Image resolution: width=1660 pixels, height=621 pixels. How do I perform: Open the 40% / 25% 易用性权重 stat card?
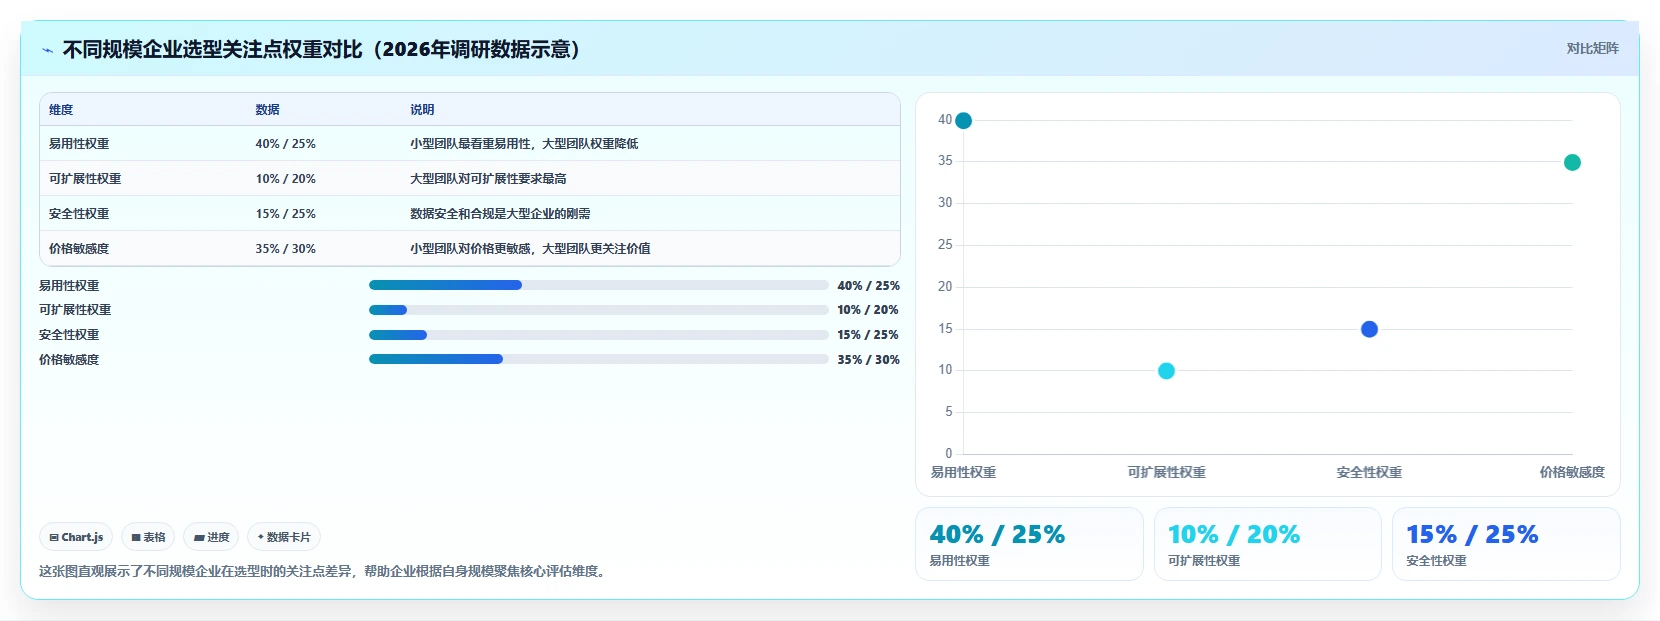[x=1029, y=544]
